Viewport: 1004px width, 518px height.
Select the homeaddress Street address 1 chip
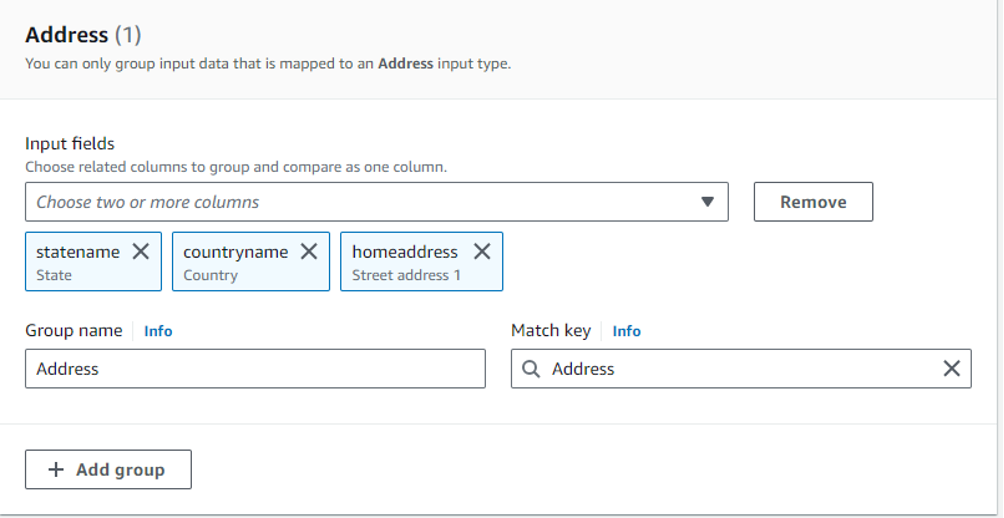pos(405,262)
